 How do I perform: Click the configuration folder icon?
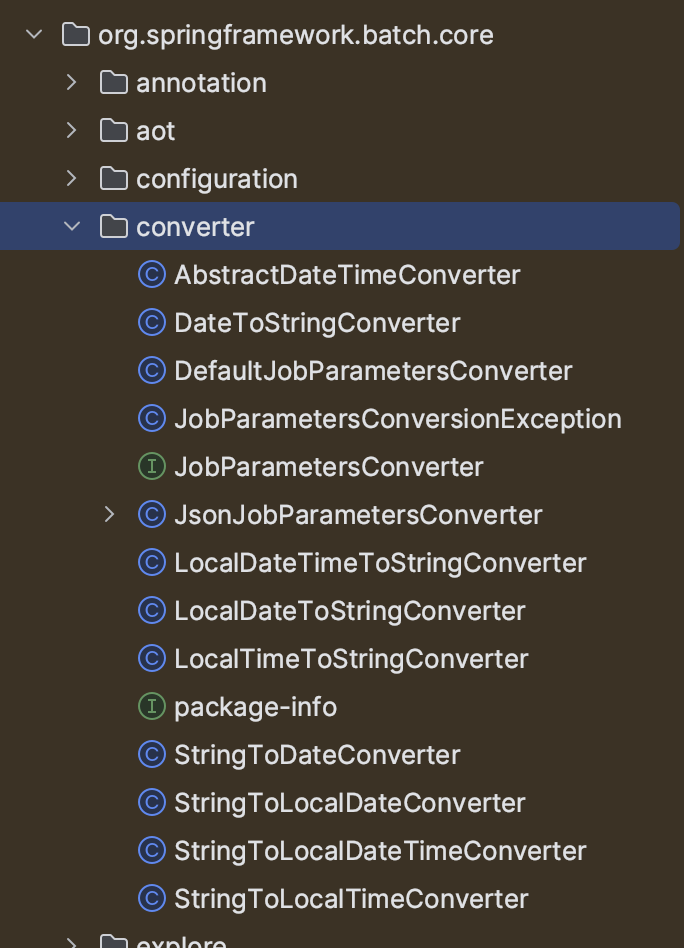114,178
